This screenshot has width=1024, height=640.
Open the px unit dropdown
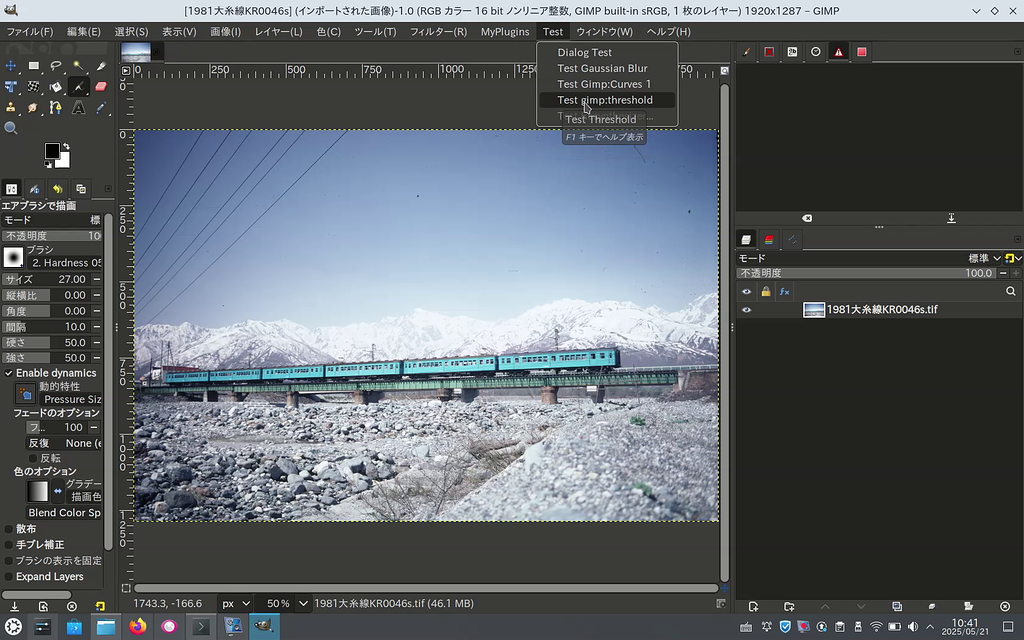pos(235,603)
